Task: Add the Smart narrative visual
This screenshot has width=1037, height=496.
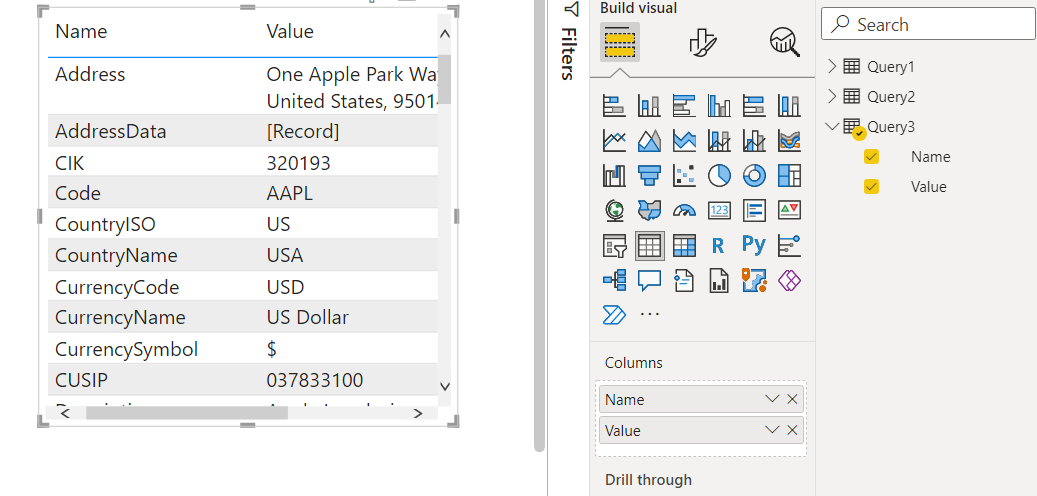Action: [684, 280]
